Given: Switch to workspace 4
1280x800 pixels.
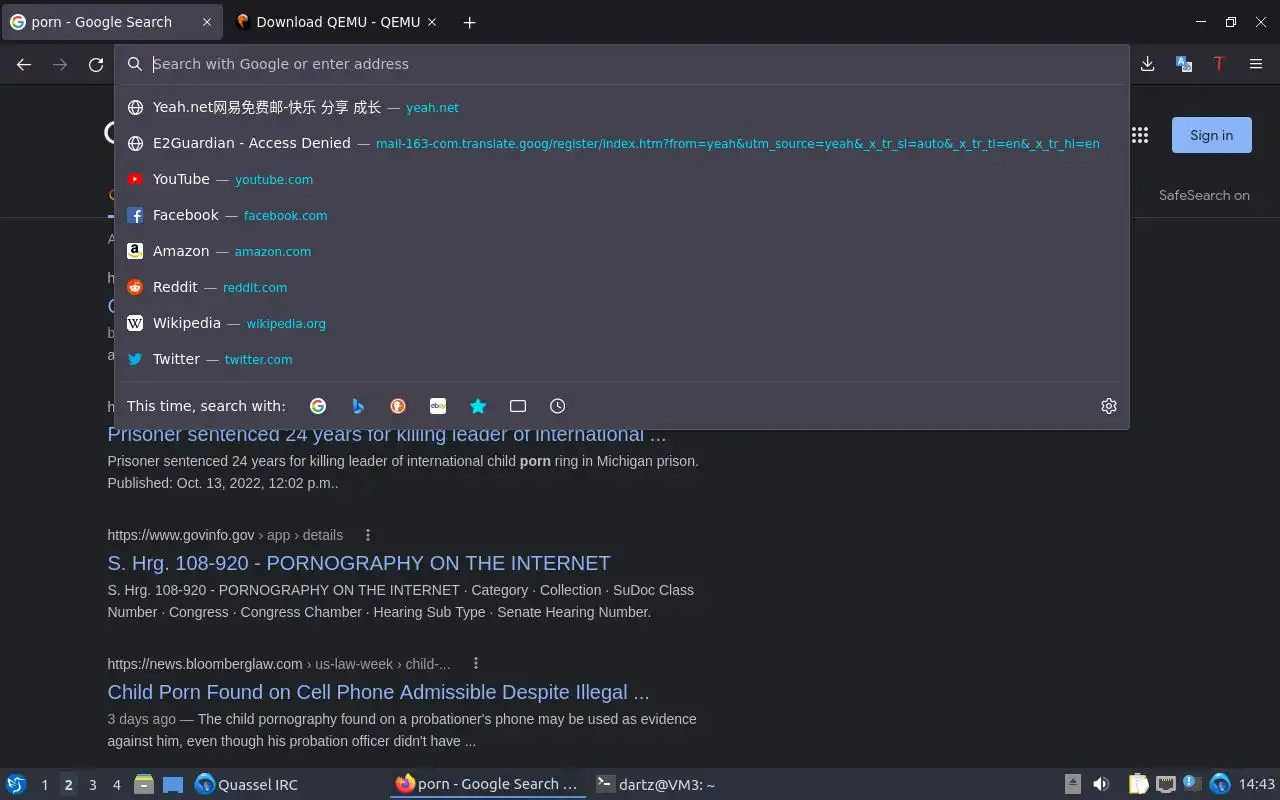Looking at the screenshot, I should pos(117,785).
